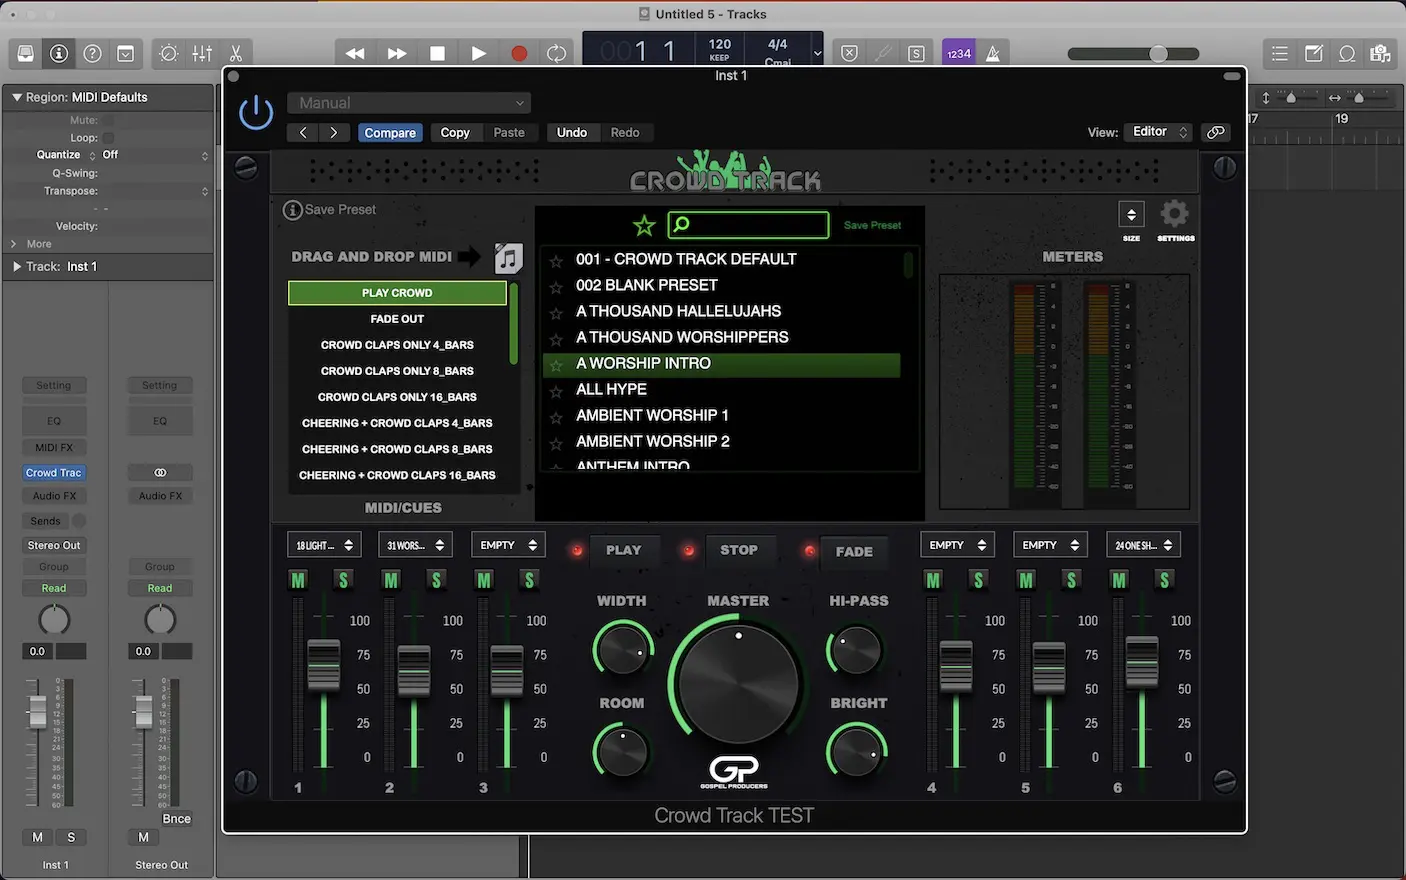
Task: Click the plugin FADE button
Action: [x=854, y=551]
